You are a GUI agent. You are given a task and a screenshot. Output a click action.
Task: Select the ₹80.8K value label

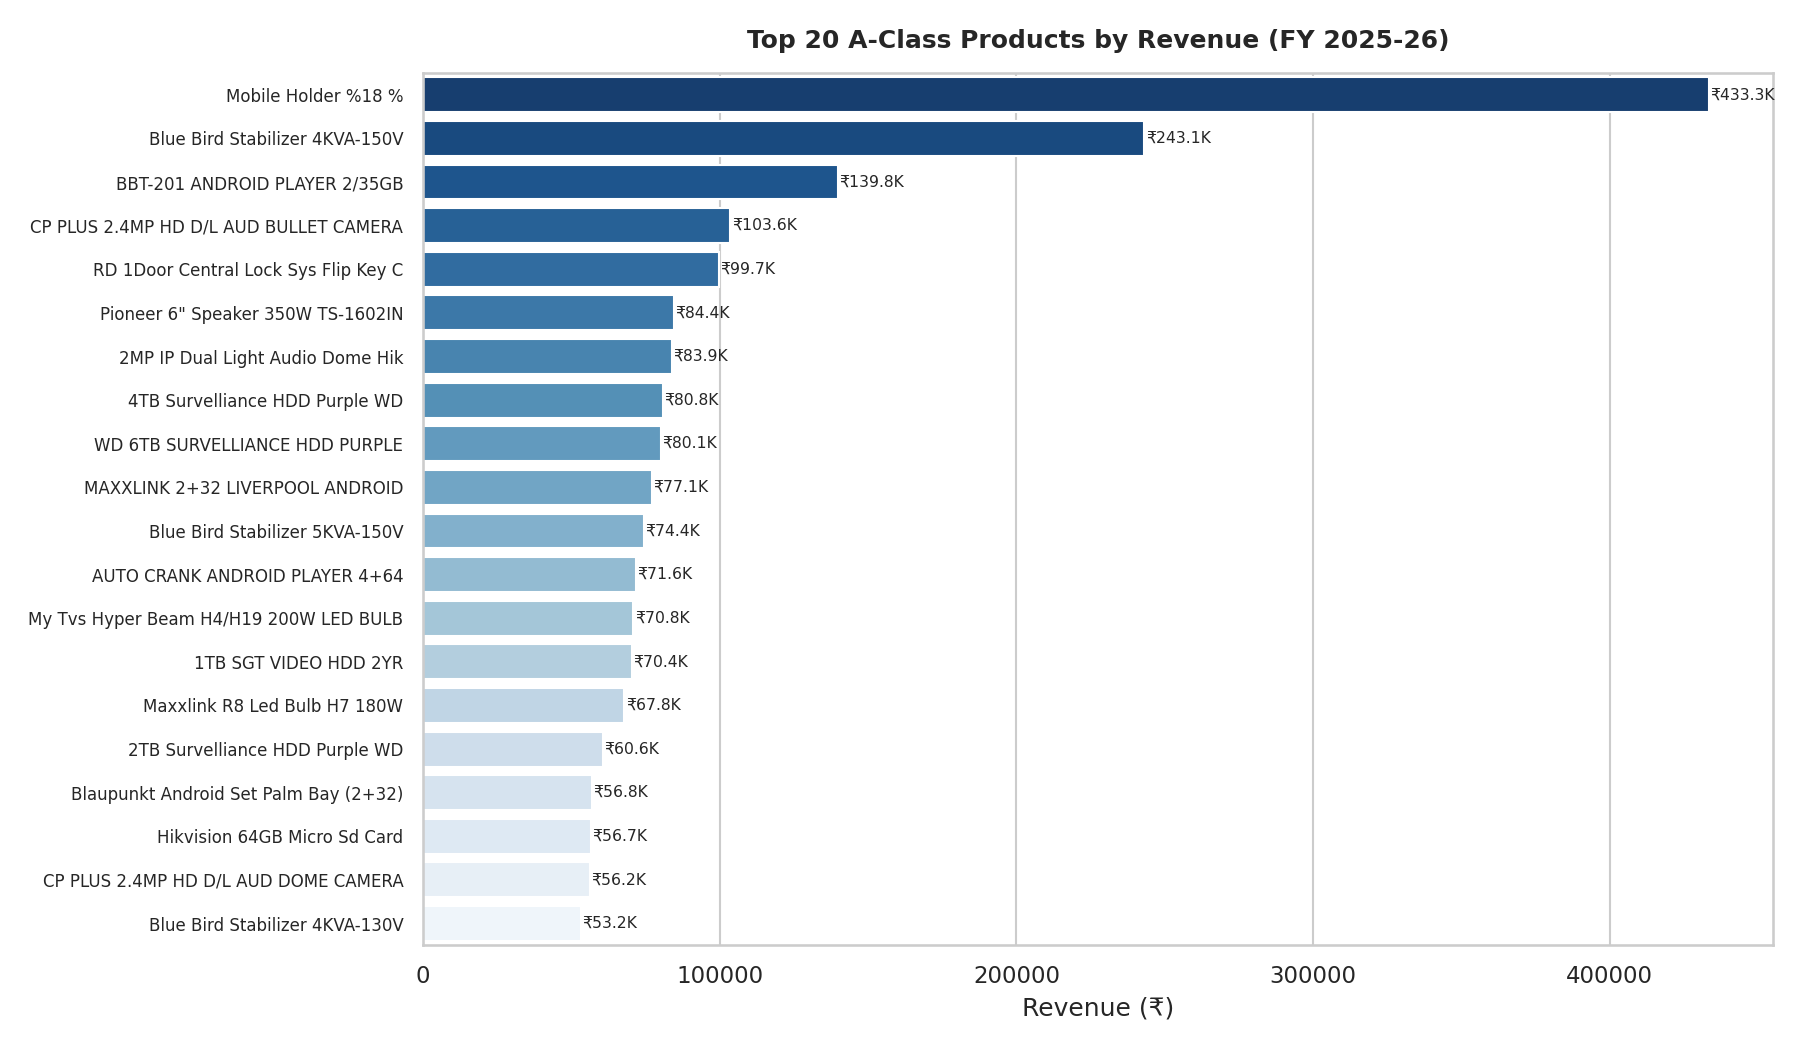[x=691, y=400]
